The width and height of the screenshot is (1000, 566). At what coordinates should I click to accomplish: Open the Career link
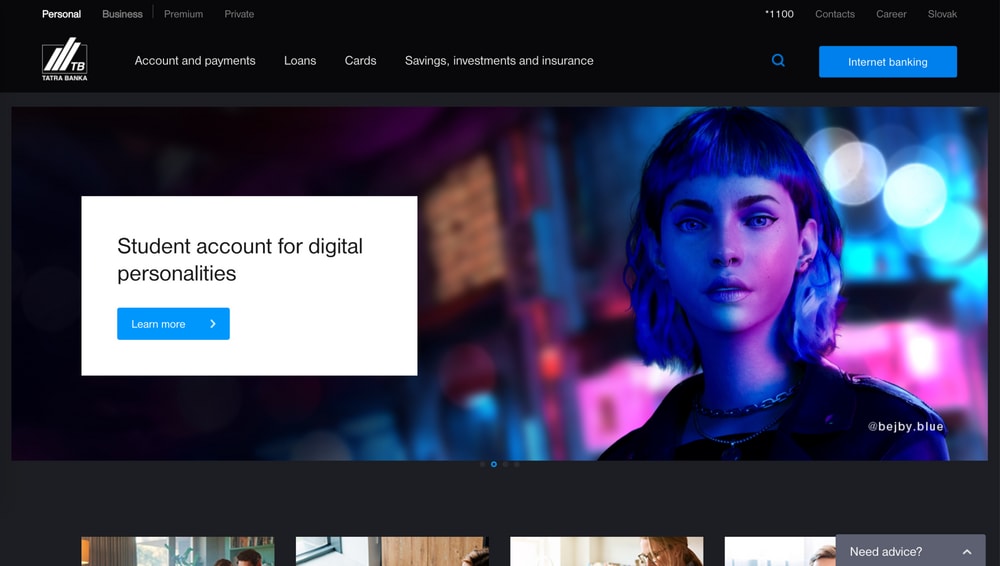tap(891, 14)
